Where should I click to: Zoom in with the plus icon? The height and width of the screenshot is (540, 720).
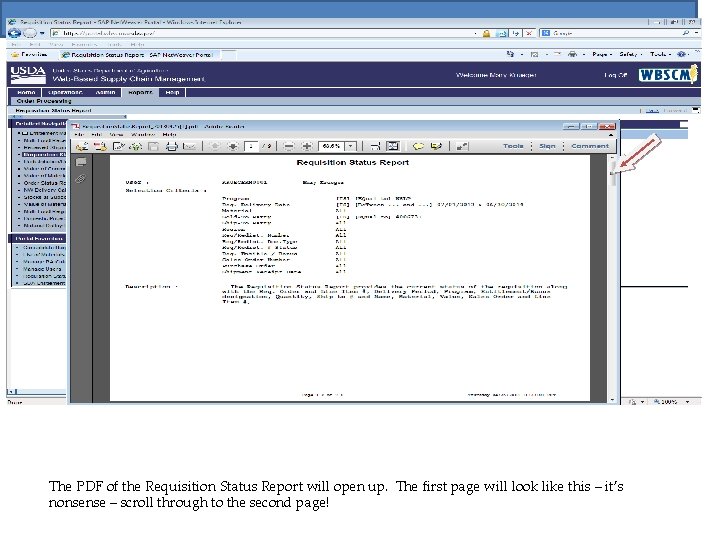coord(307,147)
